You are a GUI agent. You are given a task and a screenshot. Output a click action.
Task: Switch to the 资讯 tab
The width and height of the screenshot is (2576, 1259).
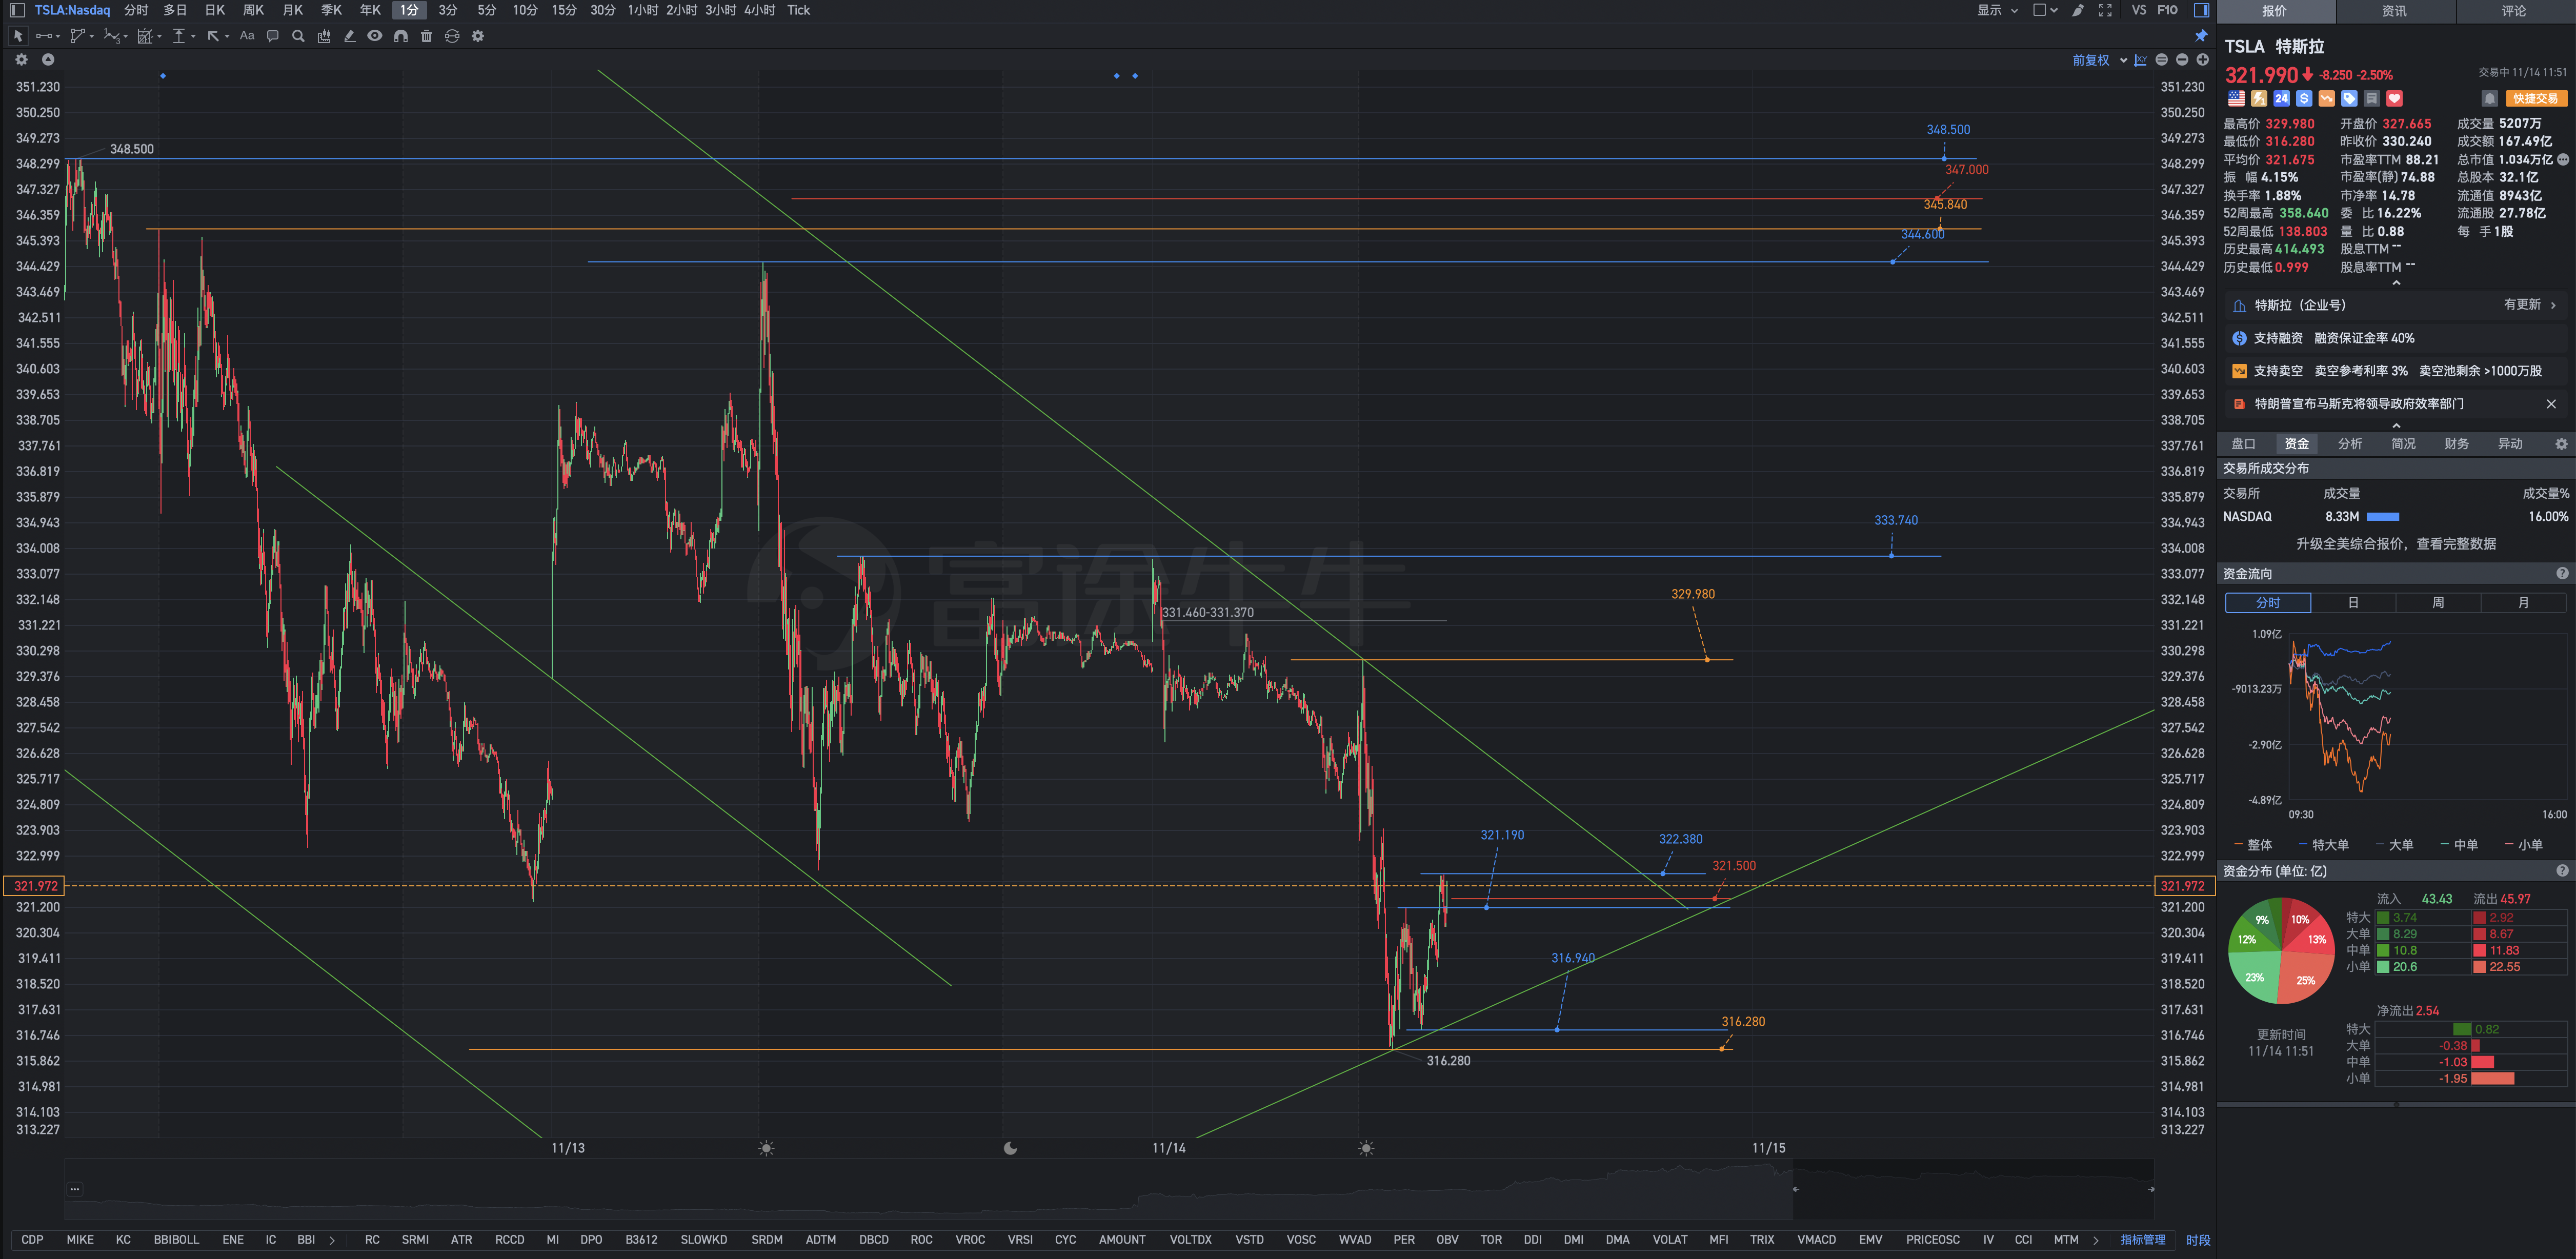pos(2395,11)
